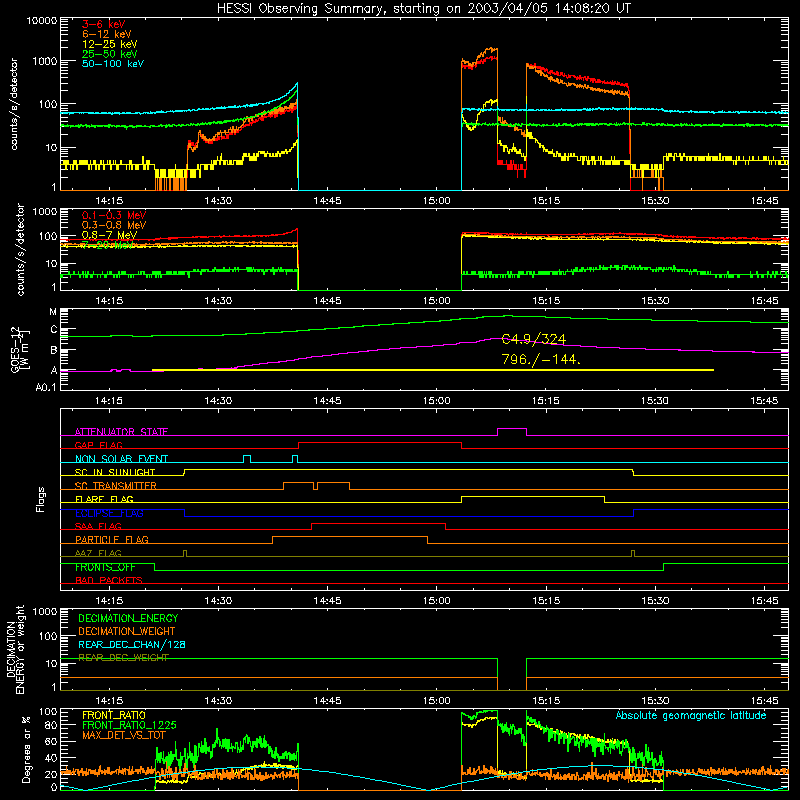
Task: Select the REAR_DEC_CHAN/128 legend label
Action: [x=132, y=644]
